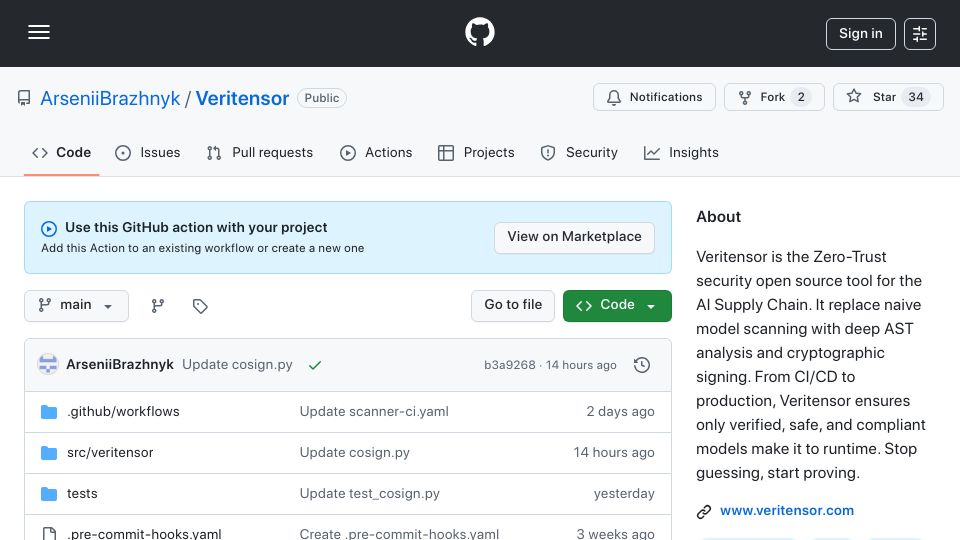Screen dimensions: 960x540
Task: Open the .pre-commit-hooks.yaml file
Action: tap(144, 533)
